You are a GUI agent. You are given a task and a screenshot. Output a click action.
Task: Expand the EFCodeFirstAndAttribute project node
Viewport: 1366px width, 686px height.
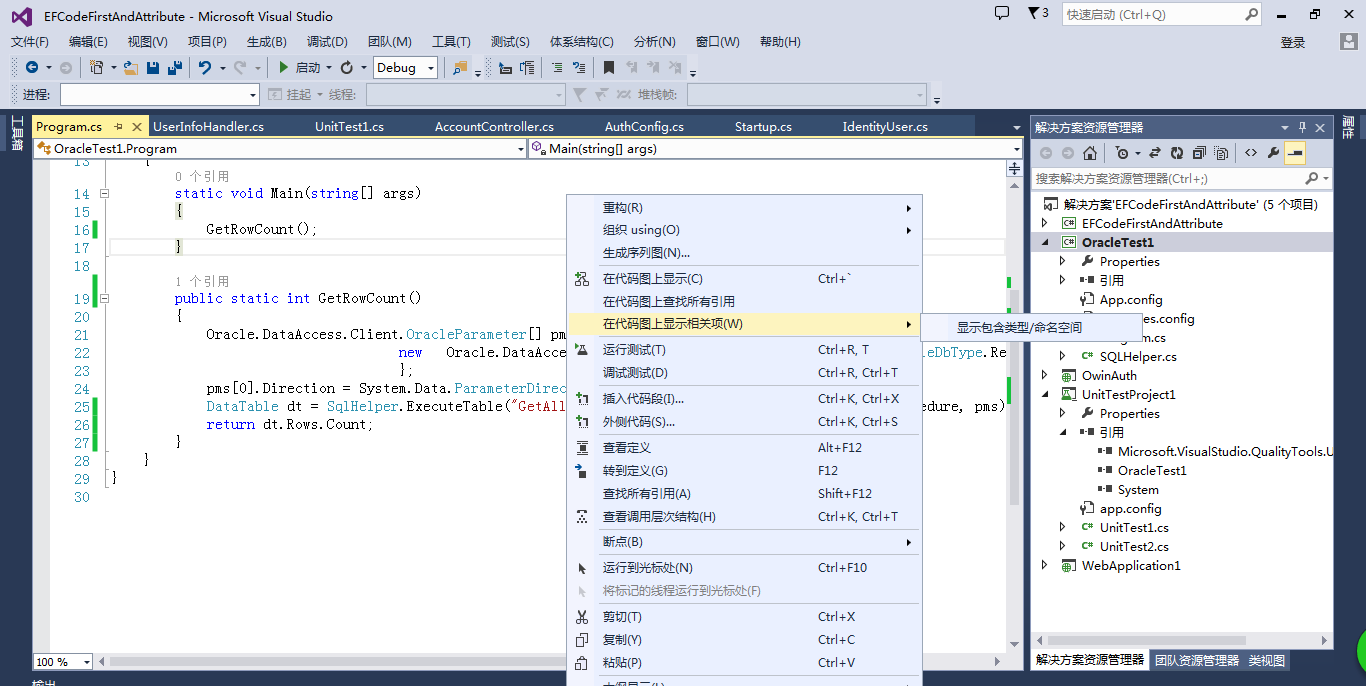1045,223
